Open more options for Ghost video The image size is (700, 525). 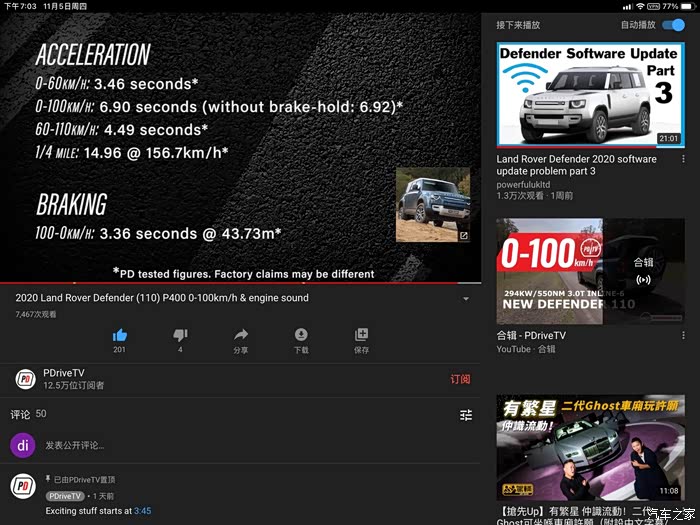683,509
